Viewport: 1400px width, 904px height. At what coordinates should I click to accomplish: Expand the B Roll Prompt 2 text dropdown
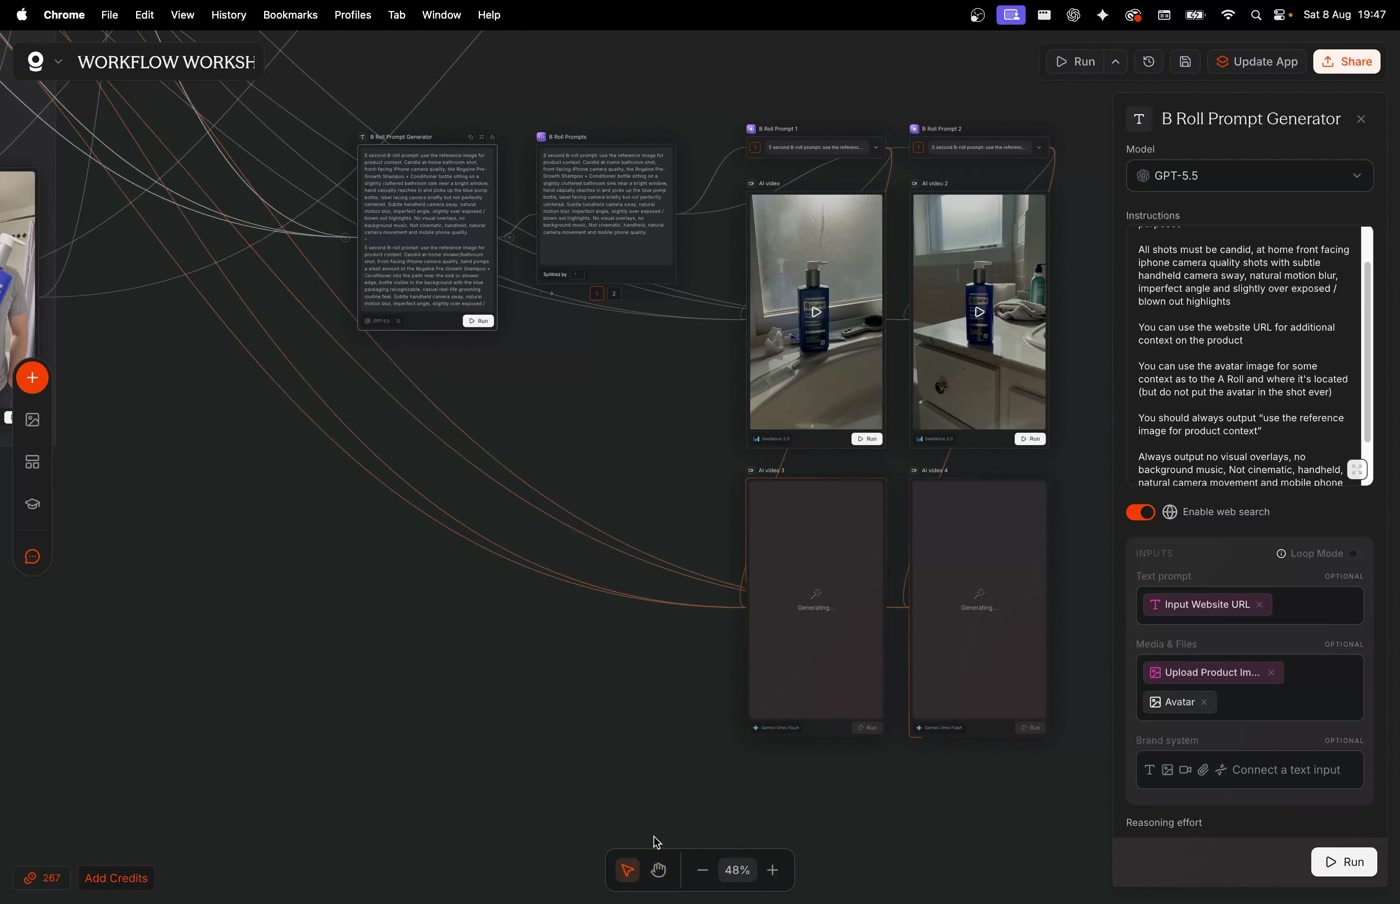(1039, 148)
